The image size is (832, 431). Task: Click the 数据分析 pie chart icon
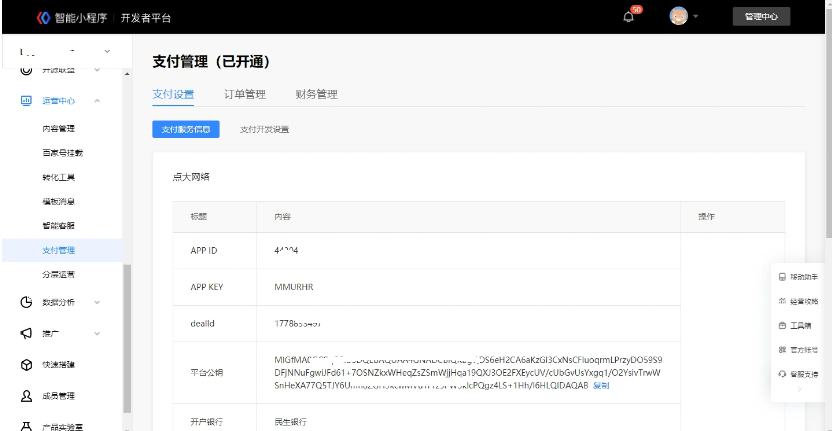[x=27, y=302]
